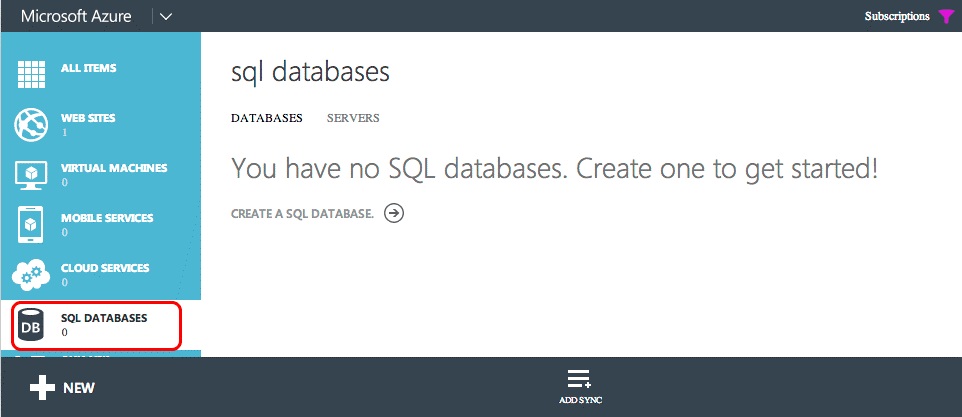Expand the Microsoft Azure dropdown chevron

click(x=166, y=17)
